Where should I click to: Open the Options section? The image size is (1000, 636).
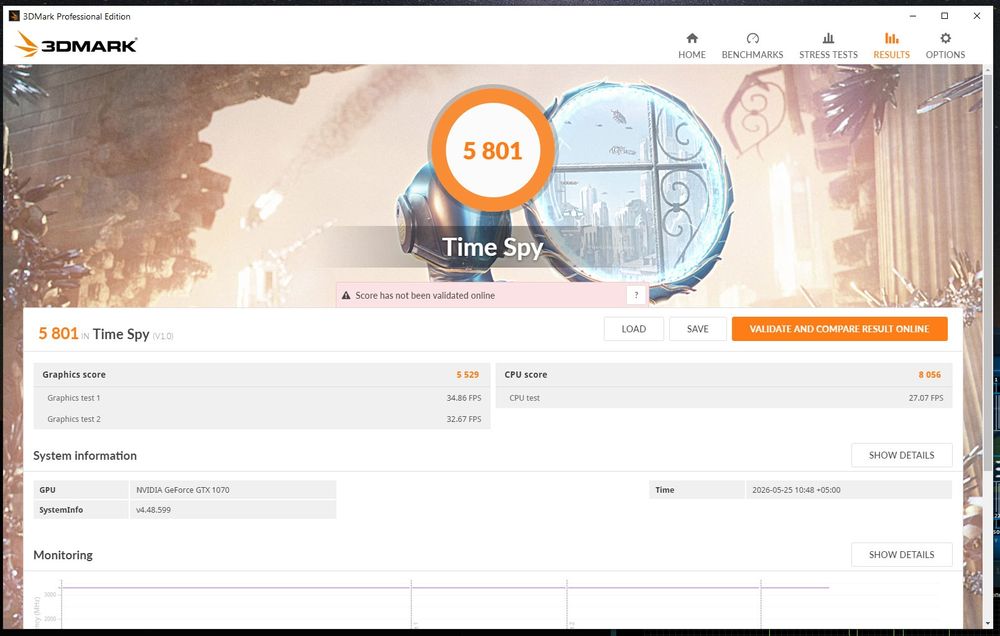[945, 46]
